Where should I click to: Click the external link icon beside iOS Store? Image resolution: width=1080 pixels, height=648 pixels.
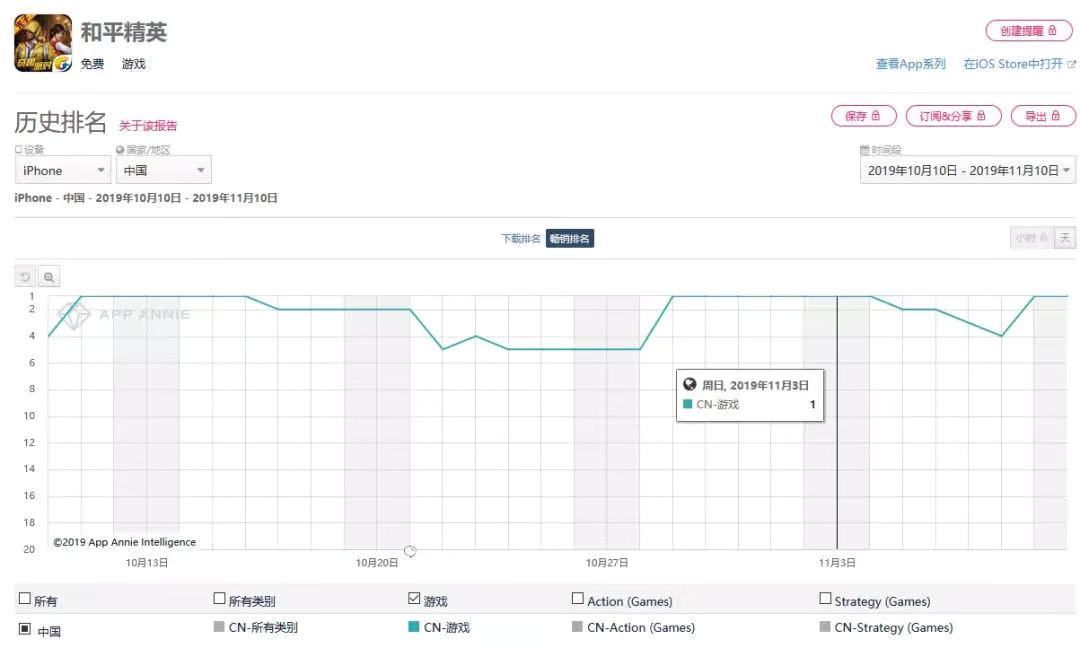tap(1071, 64)
